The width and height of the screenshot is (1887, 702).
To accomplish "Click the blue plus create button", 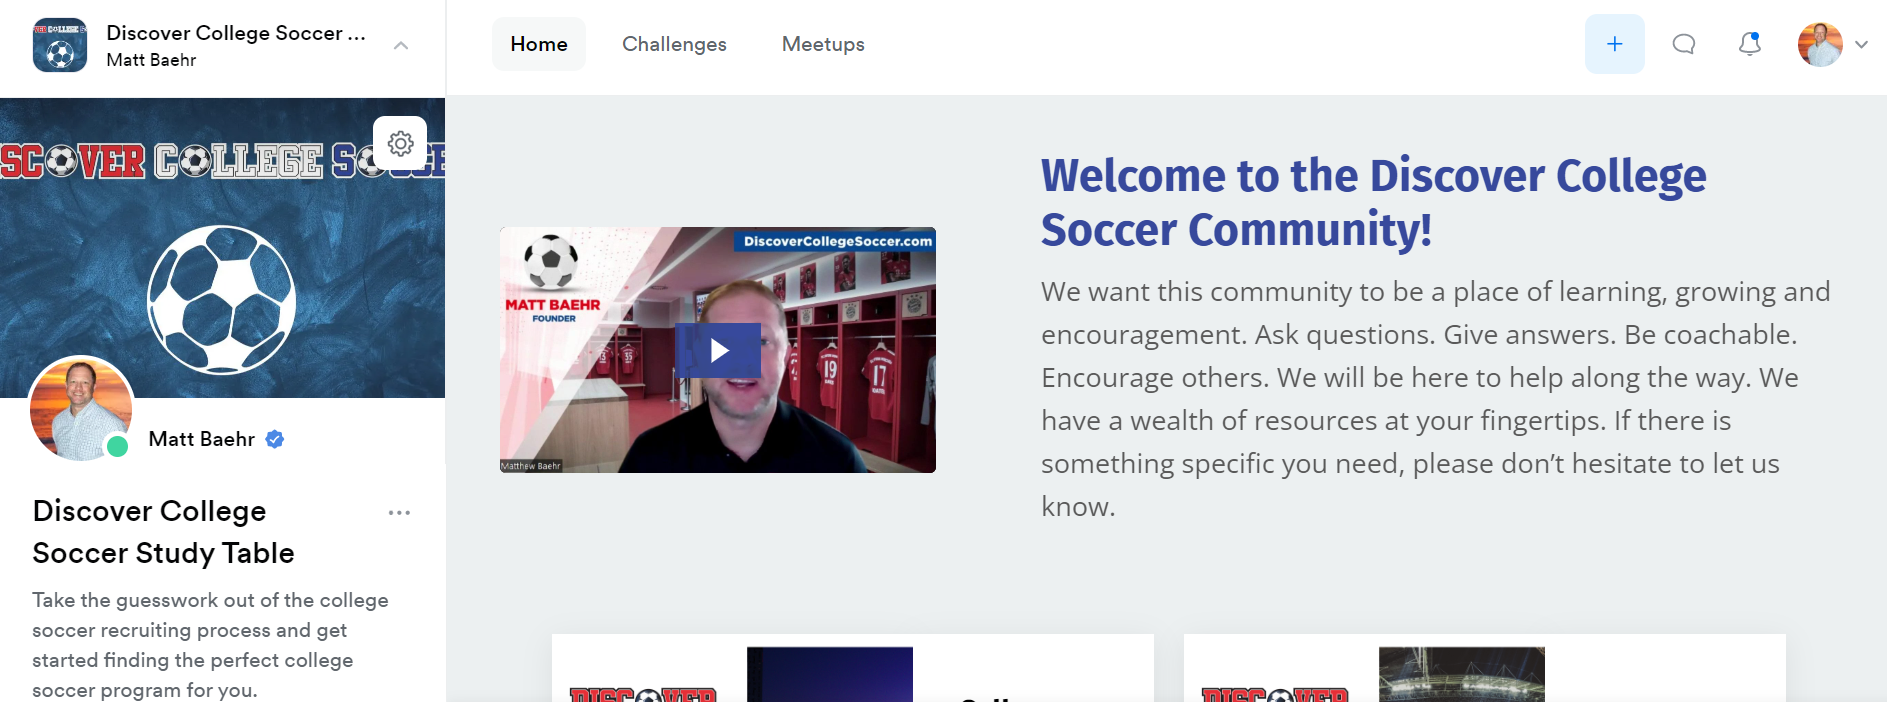I will click(1614, 44).
